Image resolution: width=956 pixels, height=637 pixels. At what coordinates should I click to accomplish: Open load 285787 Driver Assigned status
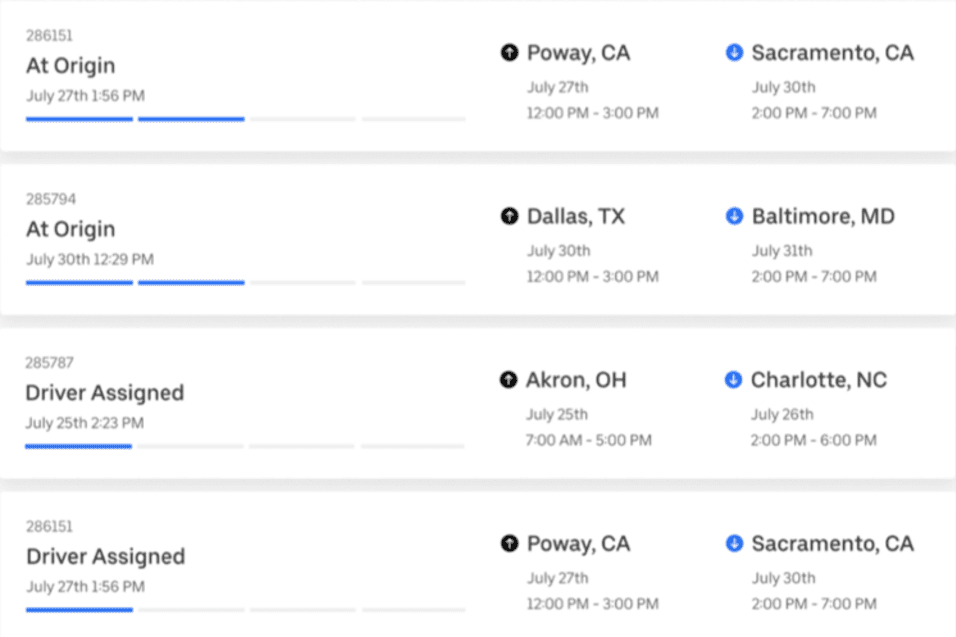(x=105, y=393)
